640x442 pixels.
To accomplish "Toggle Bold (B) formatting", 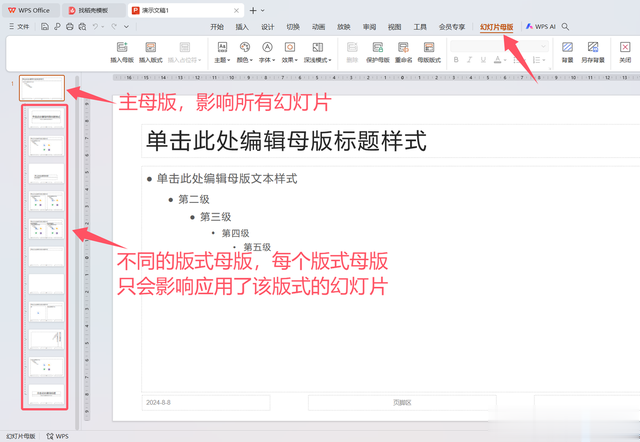I will pos(456,60).
